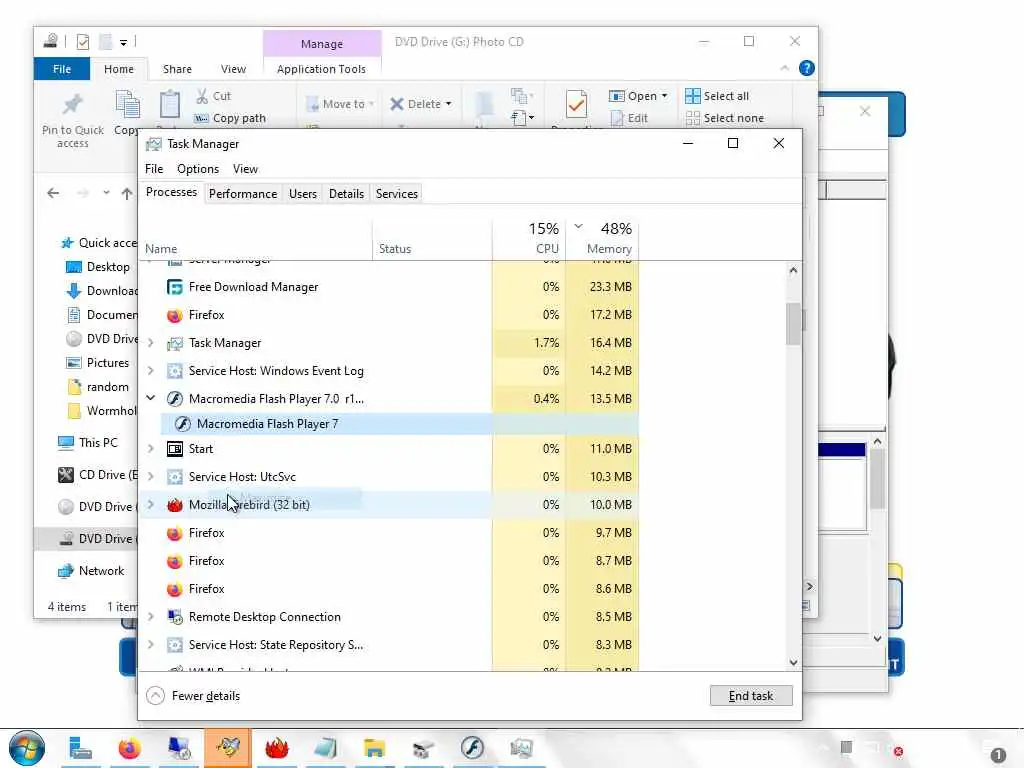Select This PC in Explorer navigation pane

[88, 443]
